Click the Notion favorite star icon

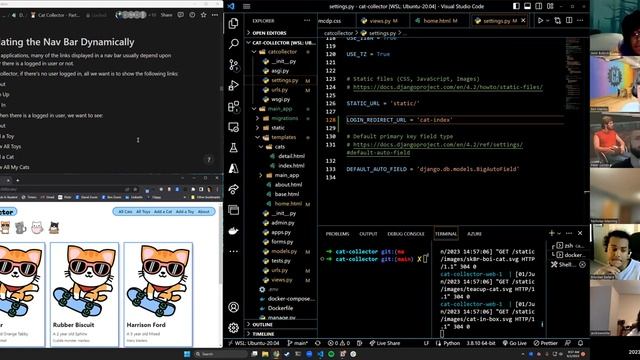(203, 15)
